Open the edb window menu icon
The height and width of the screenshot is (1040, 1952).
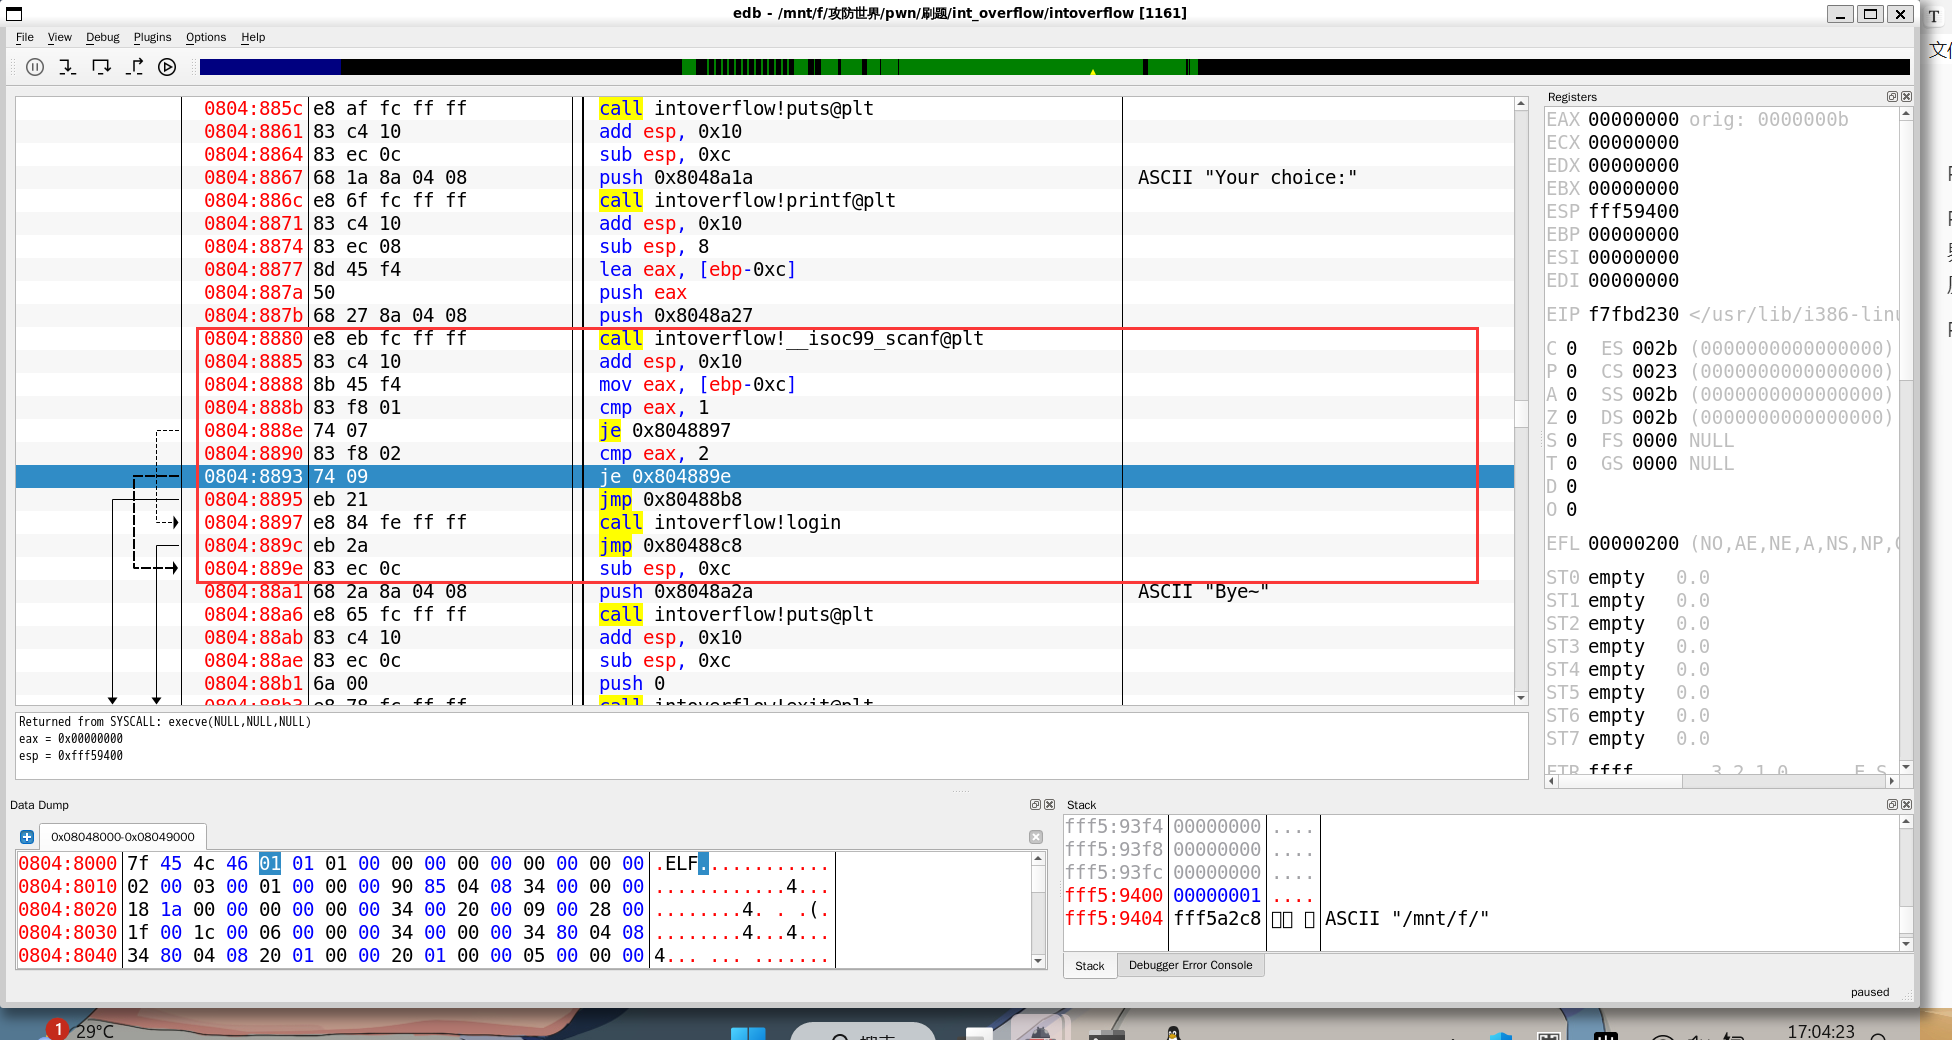click(x=14, y=13)
